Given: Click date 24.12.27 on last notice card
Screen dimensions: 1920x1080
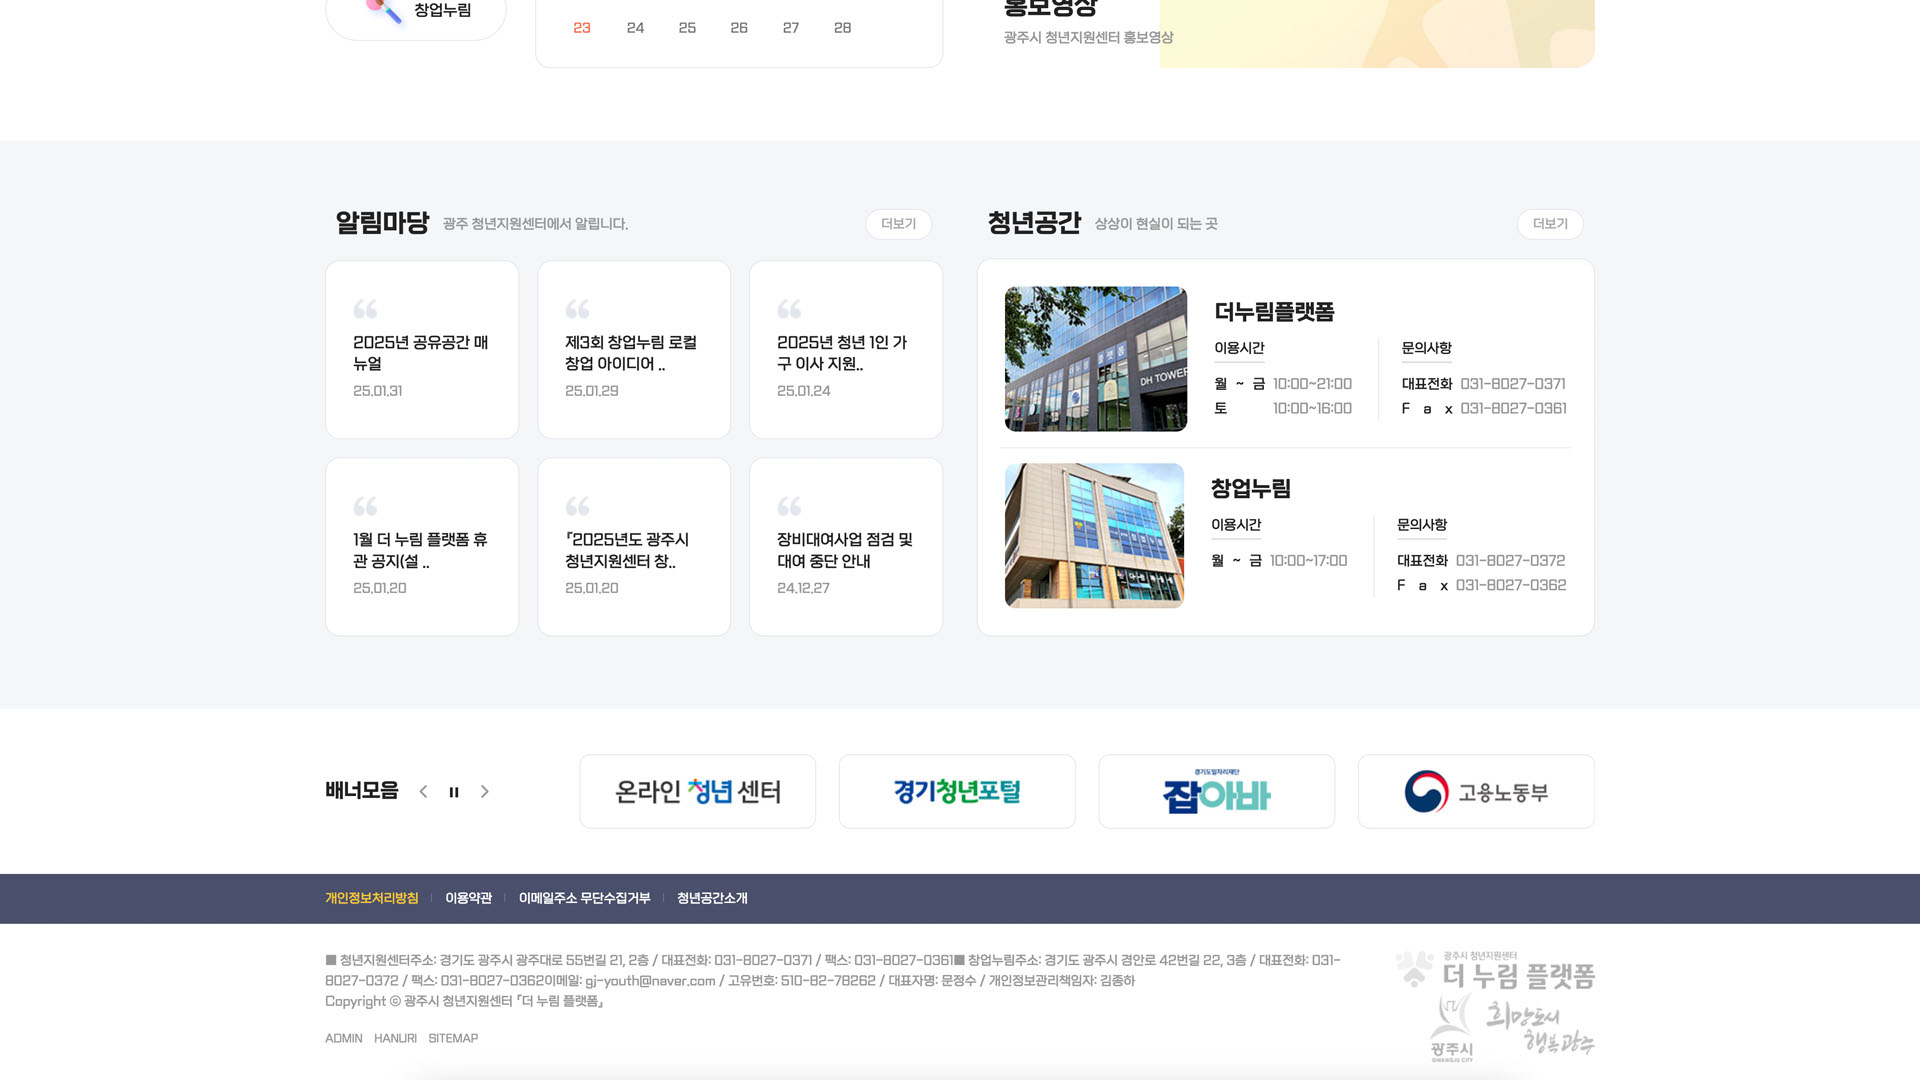Looking at the screenshot, I should point(803,588).
